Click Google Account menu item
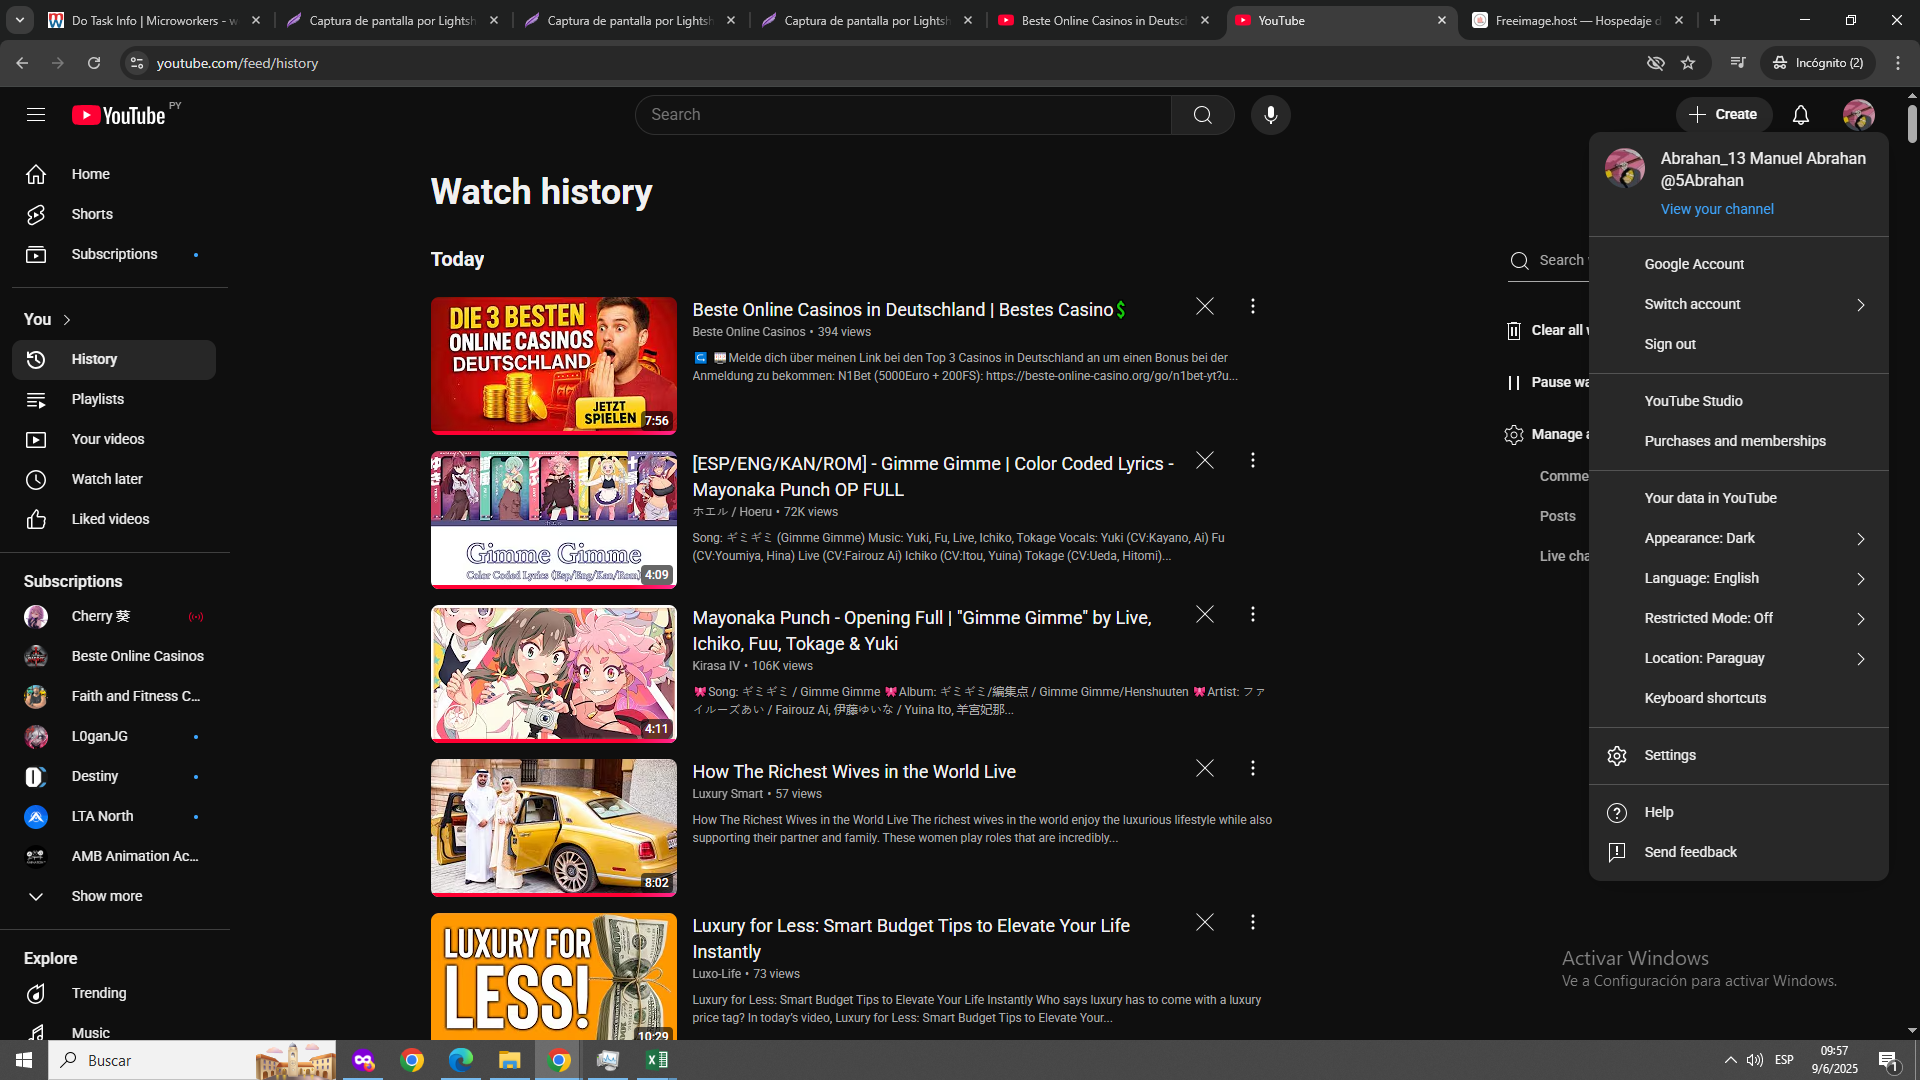The height and width of the screenshot is (1080, 1920). tap(1739, 265)
